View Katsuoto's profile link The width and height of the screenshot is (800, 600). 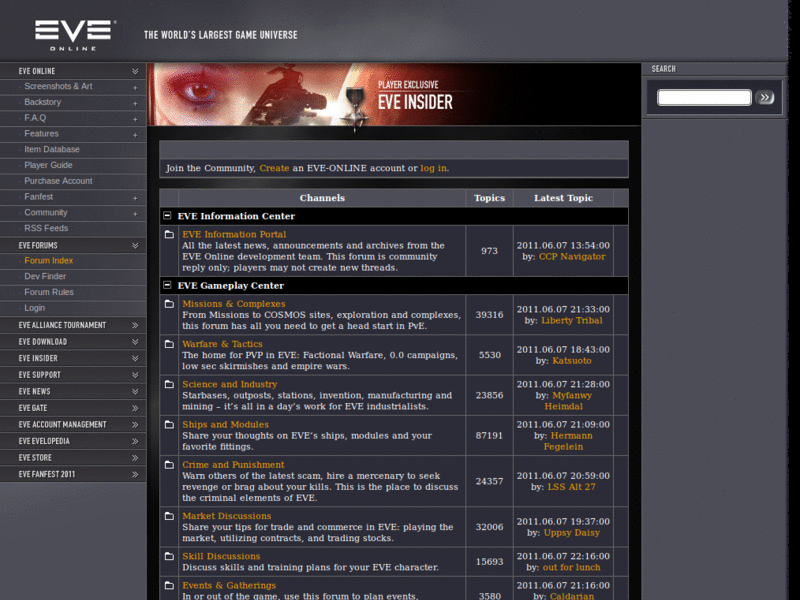pyautogui.click(x=571, y=361)
